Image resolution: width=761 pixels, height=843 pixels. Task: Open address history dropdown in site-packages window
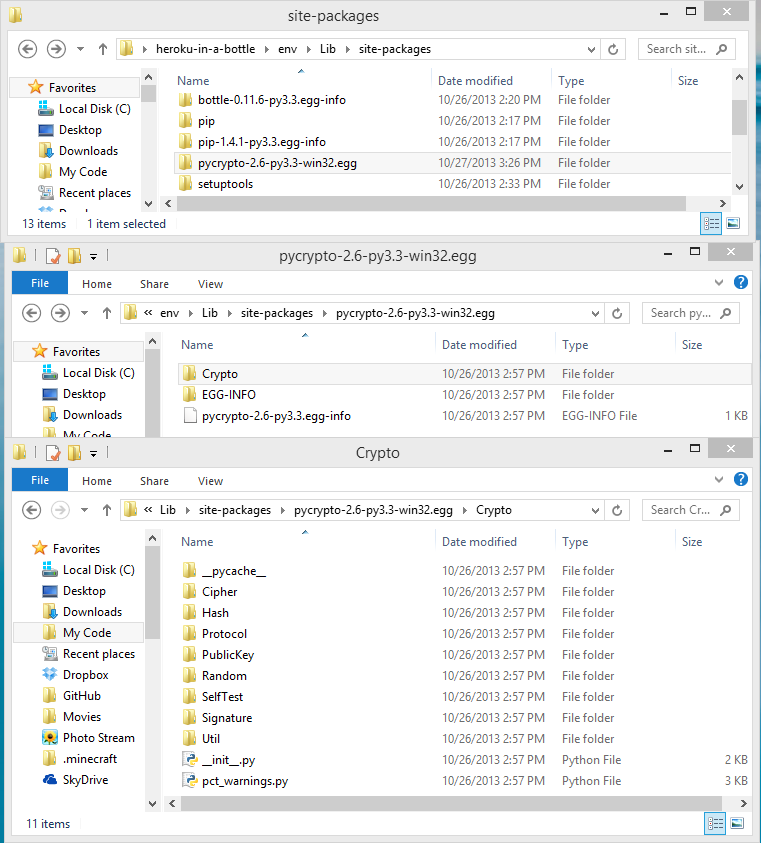[x=591, y=49]
